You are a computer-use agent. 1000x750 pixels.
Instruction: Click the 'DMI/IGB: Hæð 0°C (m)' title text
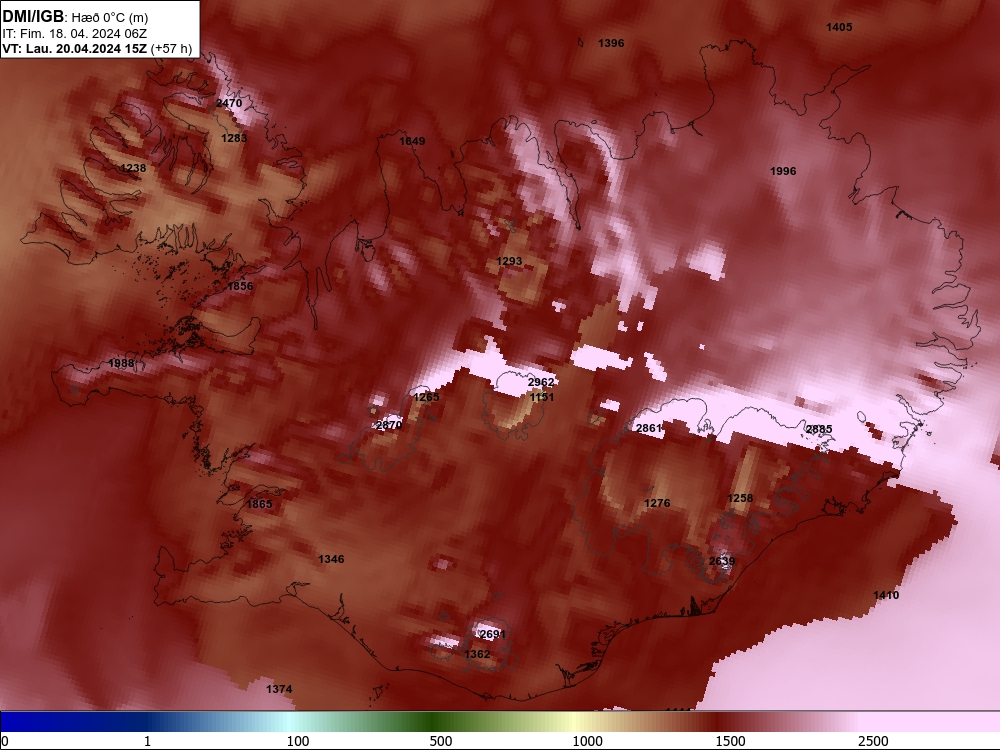[75, 17]
